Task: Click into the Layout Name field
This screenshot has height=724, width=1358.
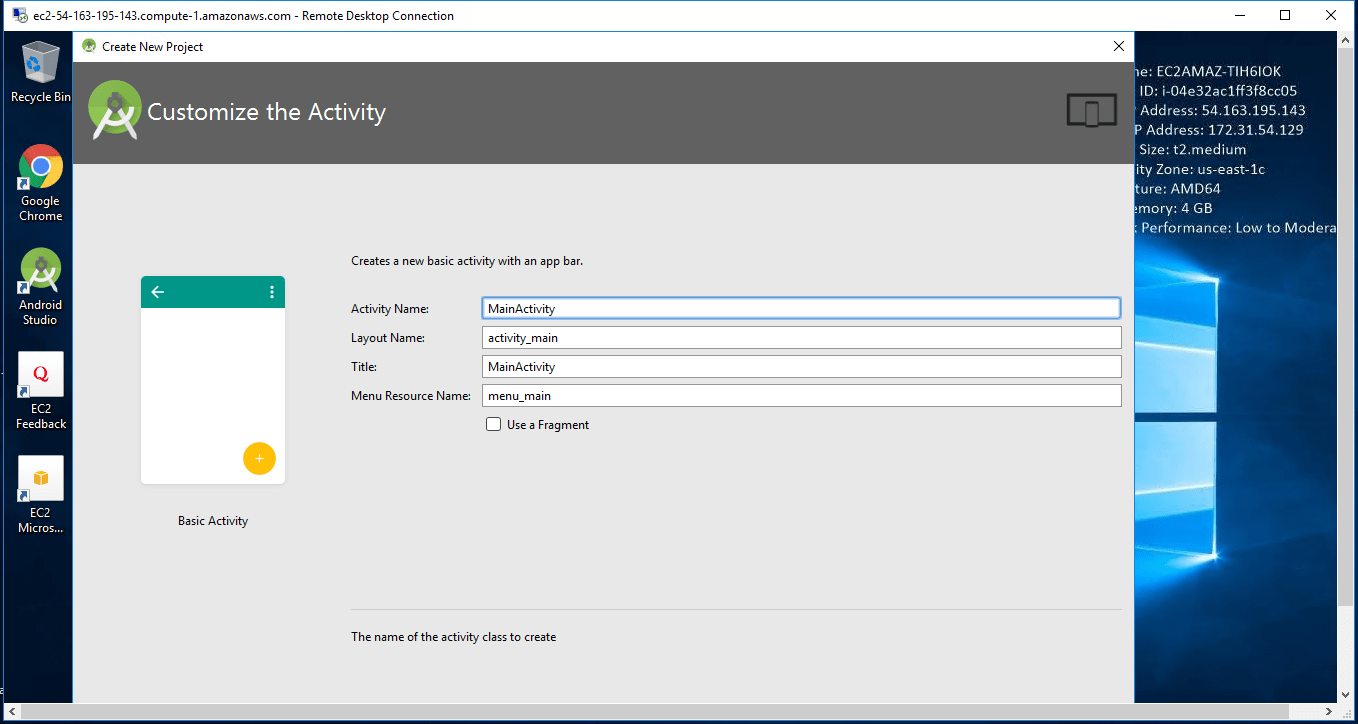Action: pyautogui.click(x=800, y=338)
